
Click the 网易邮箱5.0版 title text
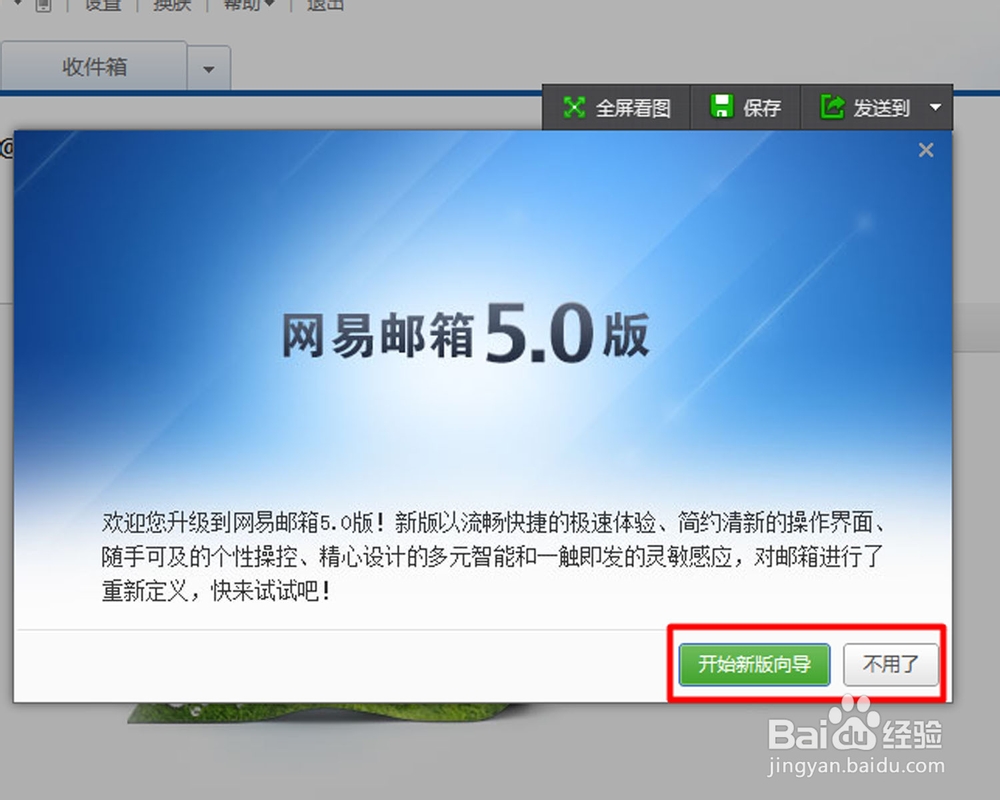pos(466,334)
